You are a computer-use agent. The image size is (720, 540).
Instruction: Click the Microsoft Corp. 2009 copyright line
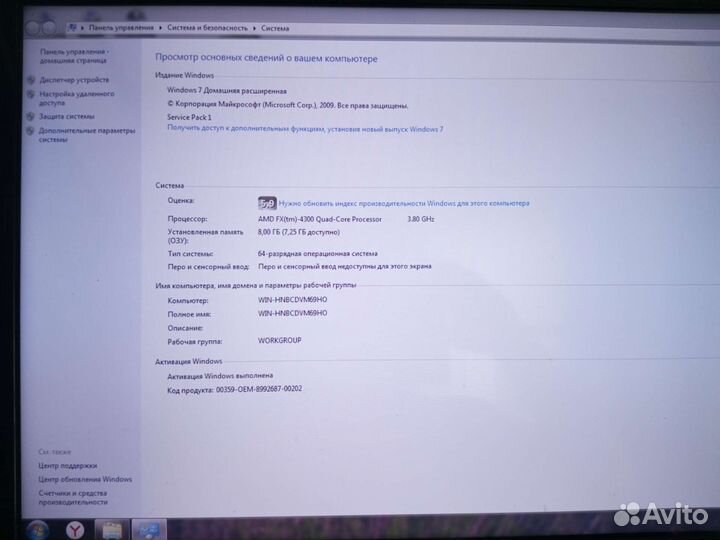coord(287,105)
